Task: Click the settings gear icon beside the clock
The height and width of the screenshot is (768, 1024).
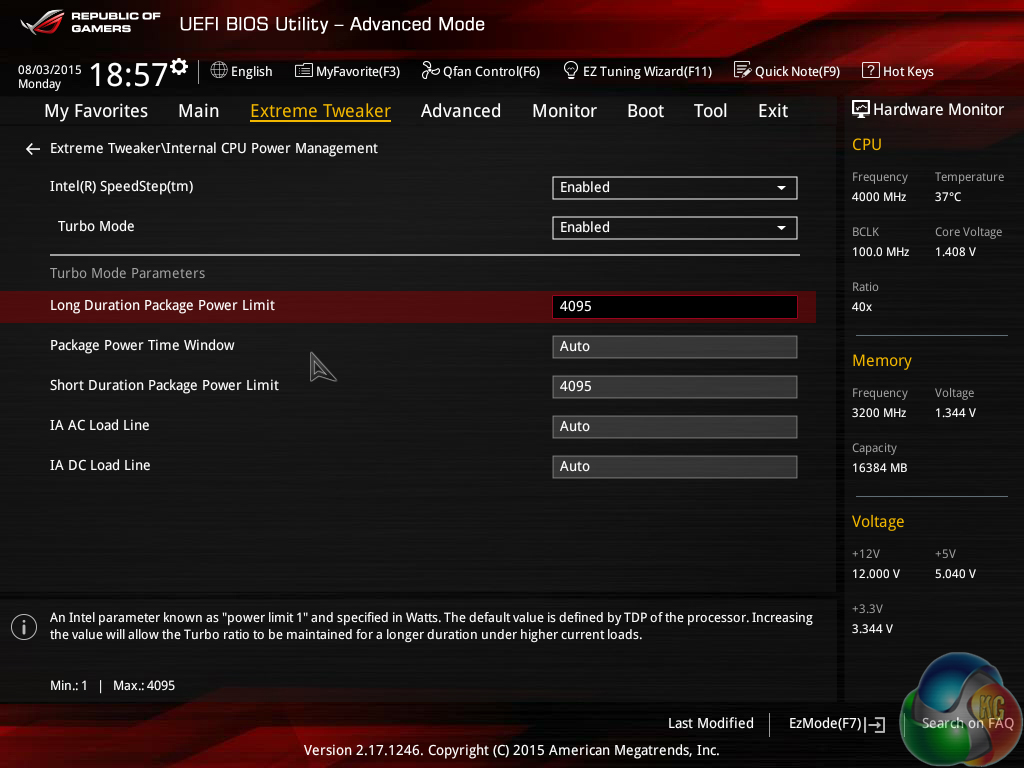Action: (x=179, y=66)
